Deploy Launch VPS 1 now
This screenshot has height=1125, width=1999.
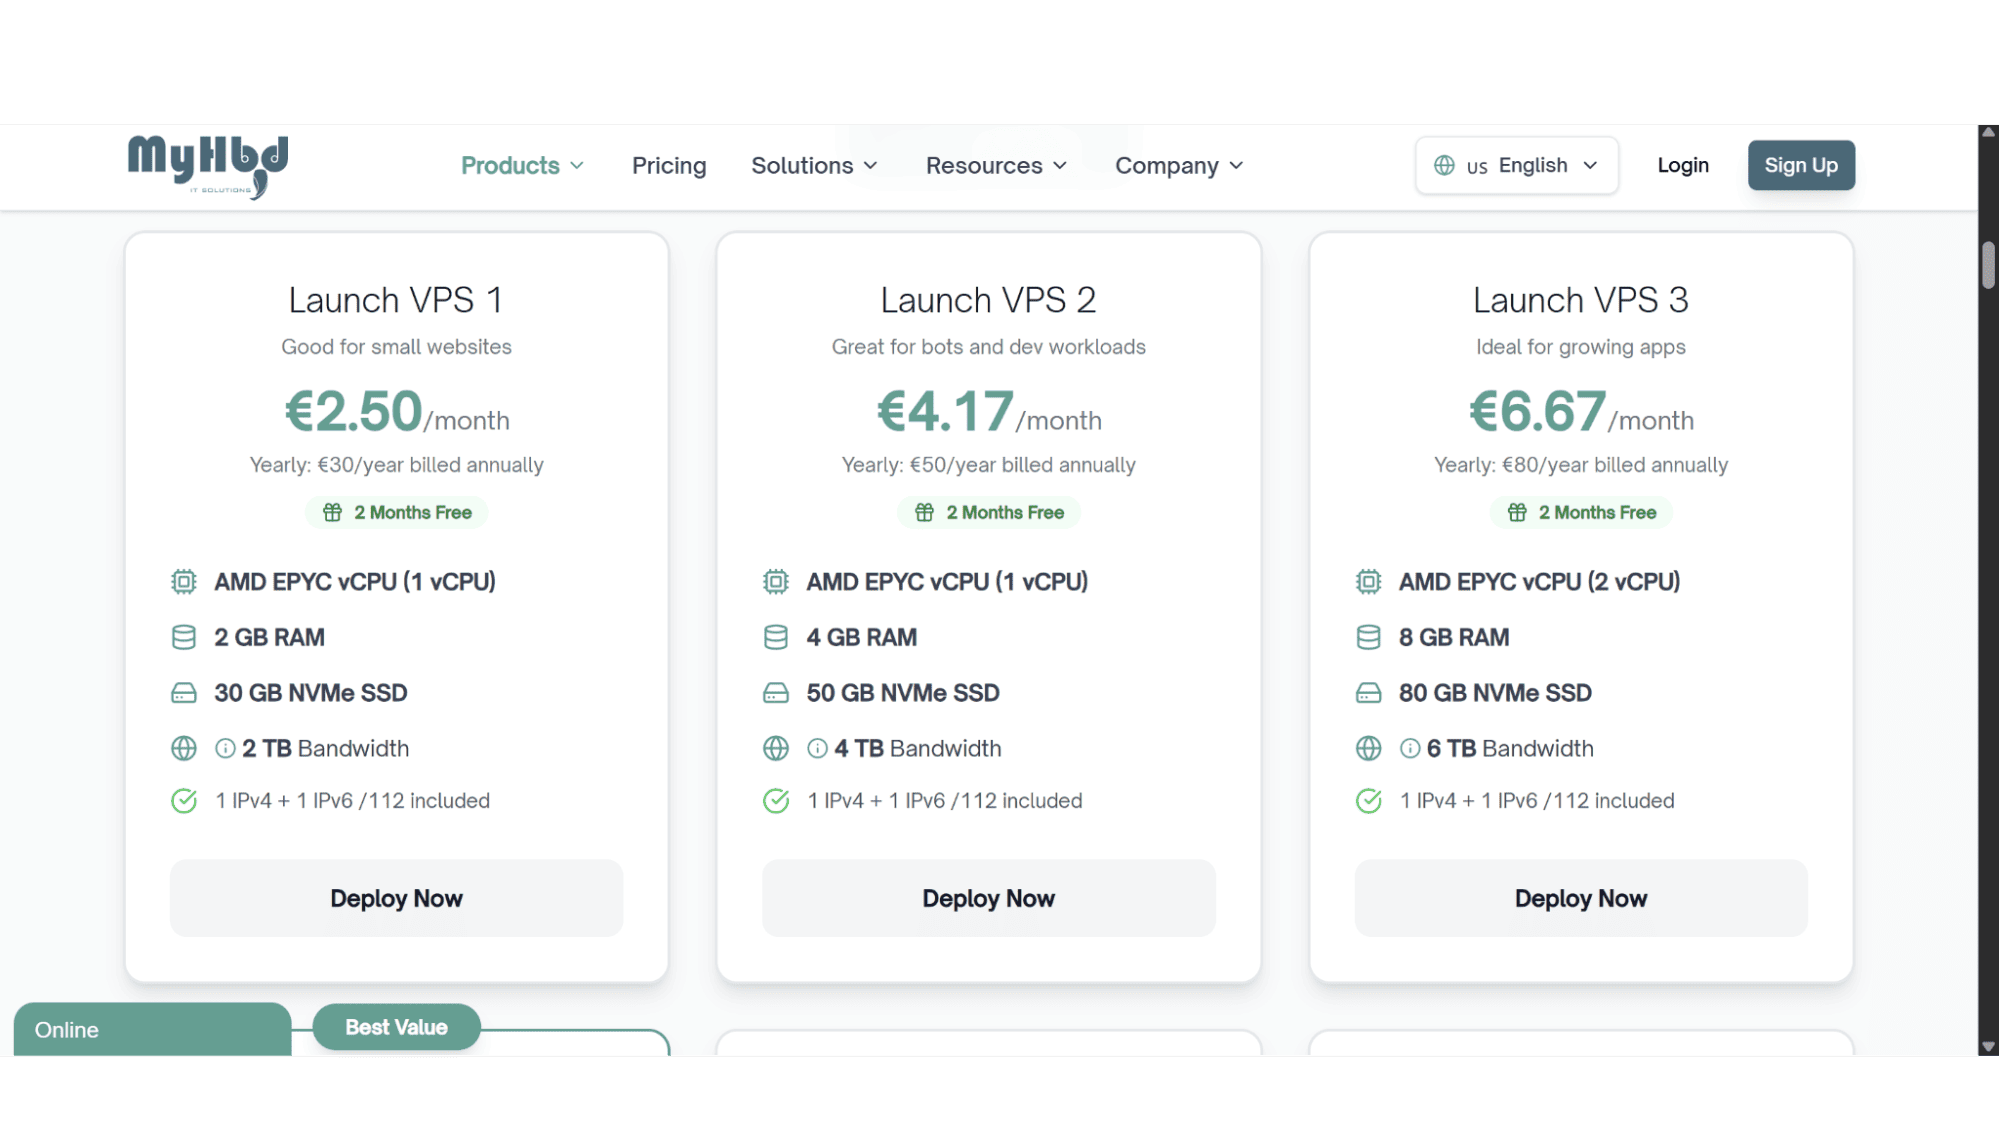pyautogui.click(x=397, y=899)
